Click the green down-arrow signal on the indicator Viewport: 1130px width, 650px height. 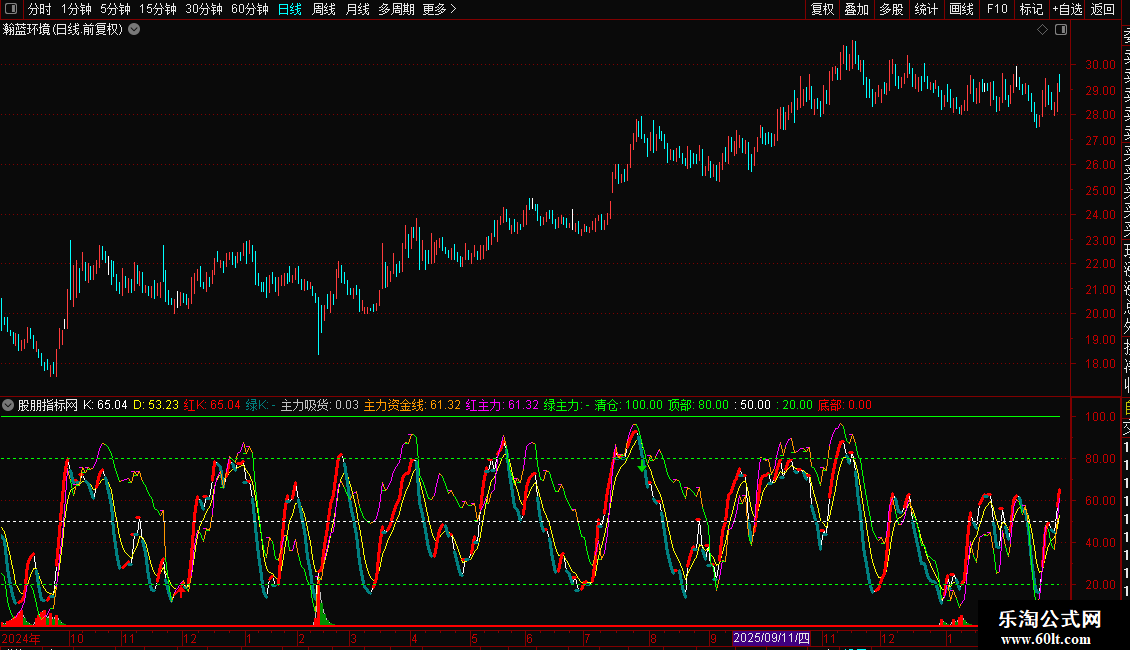click(x=642, y=468)
